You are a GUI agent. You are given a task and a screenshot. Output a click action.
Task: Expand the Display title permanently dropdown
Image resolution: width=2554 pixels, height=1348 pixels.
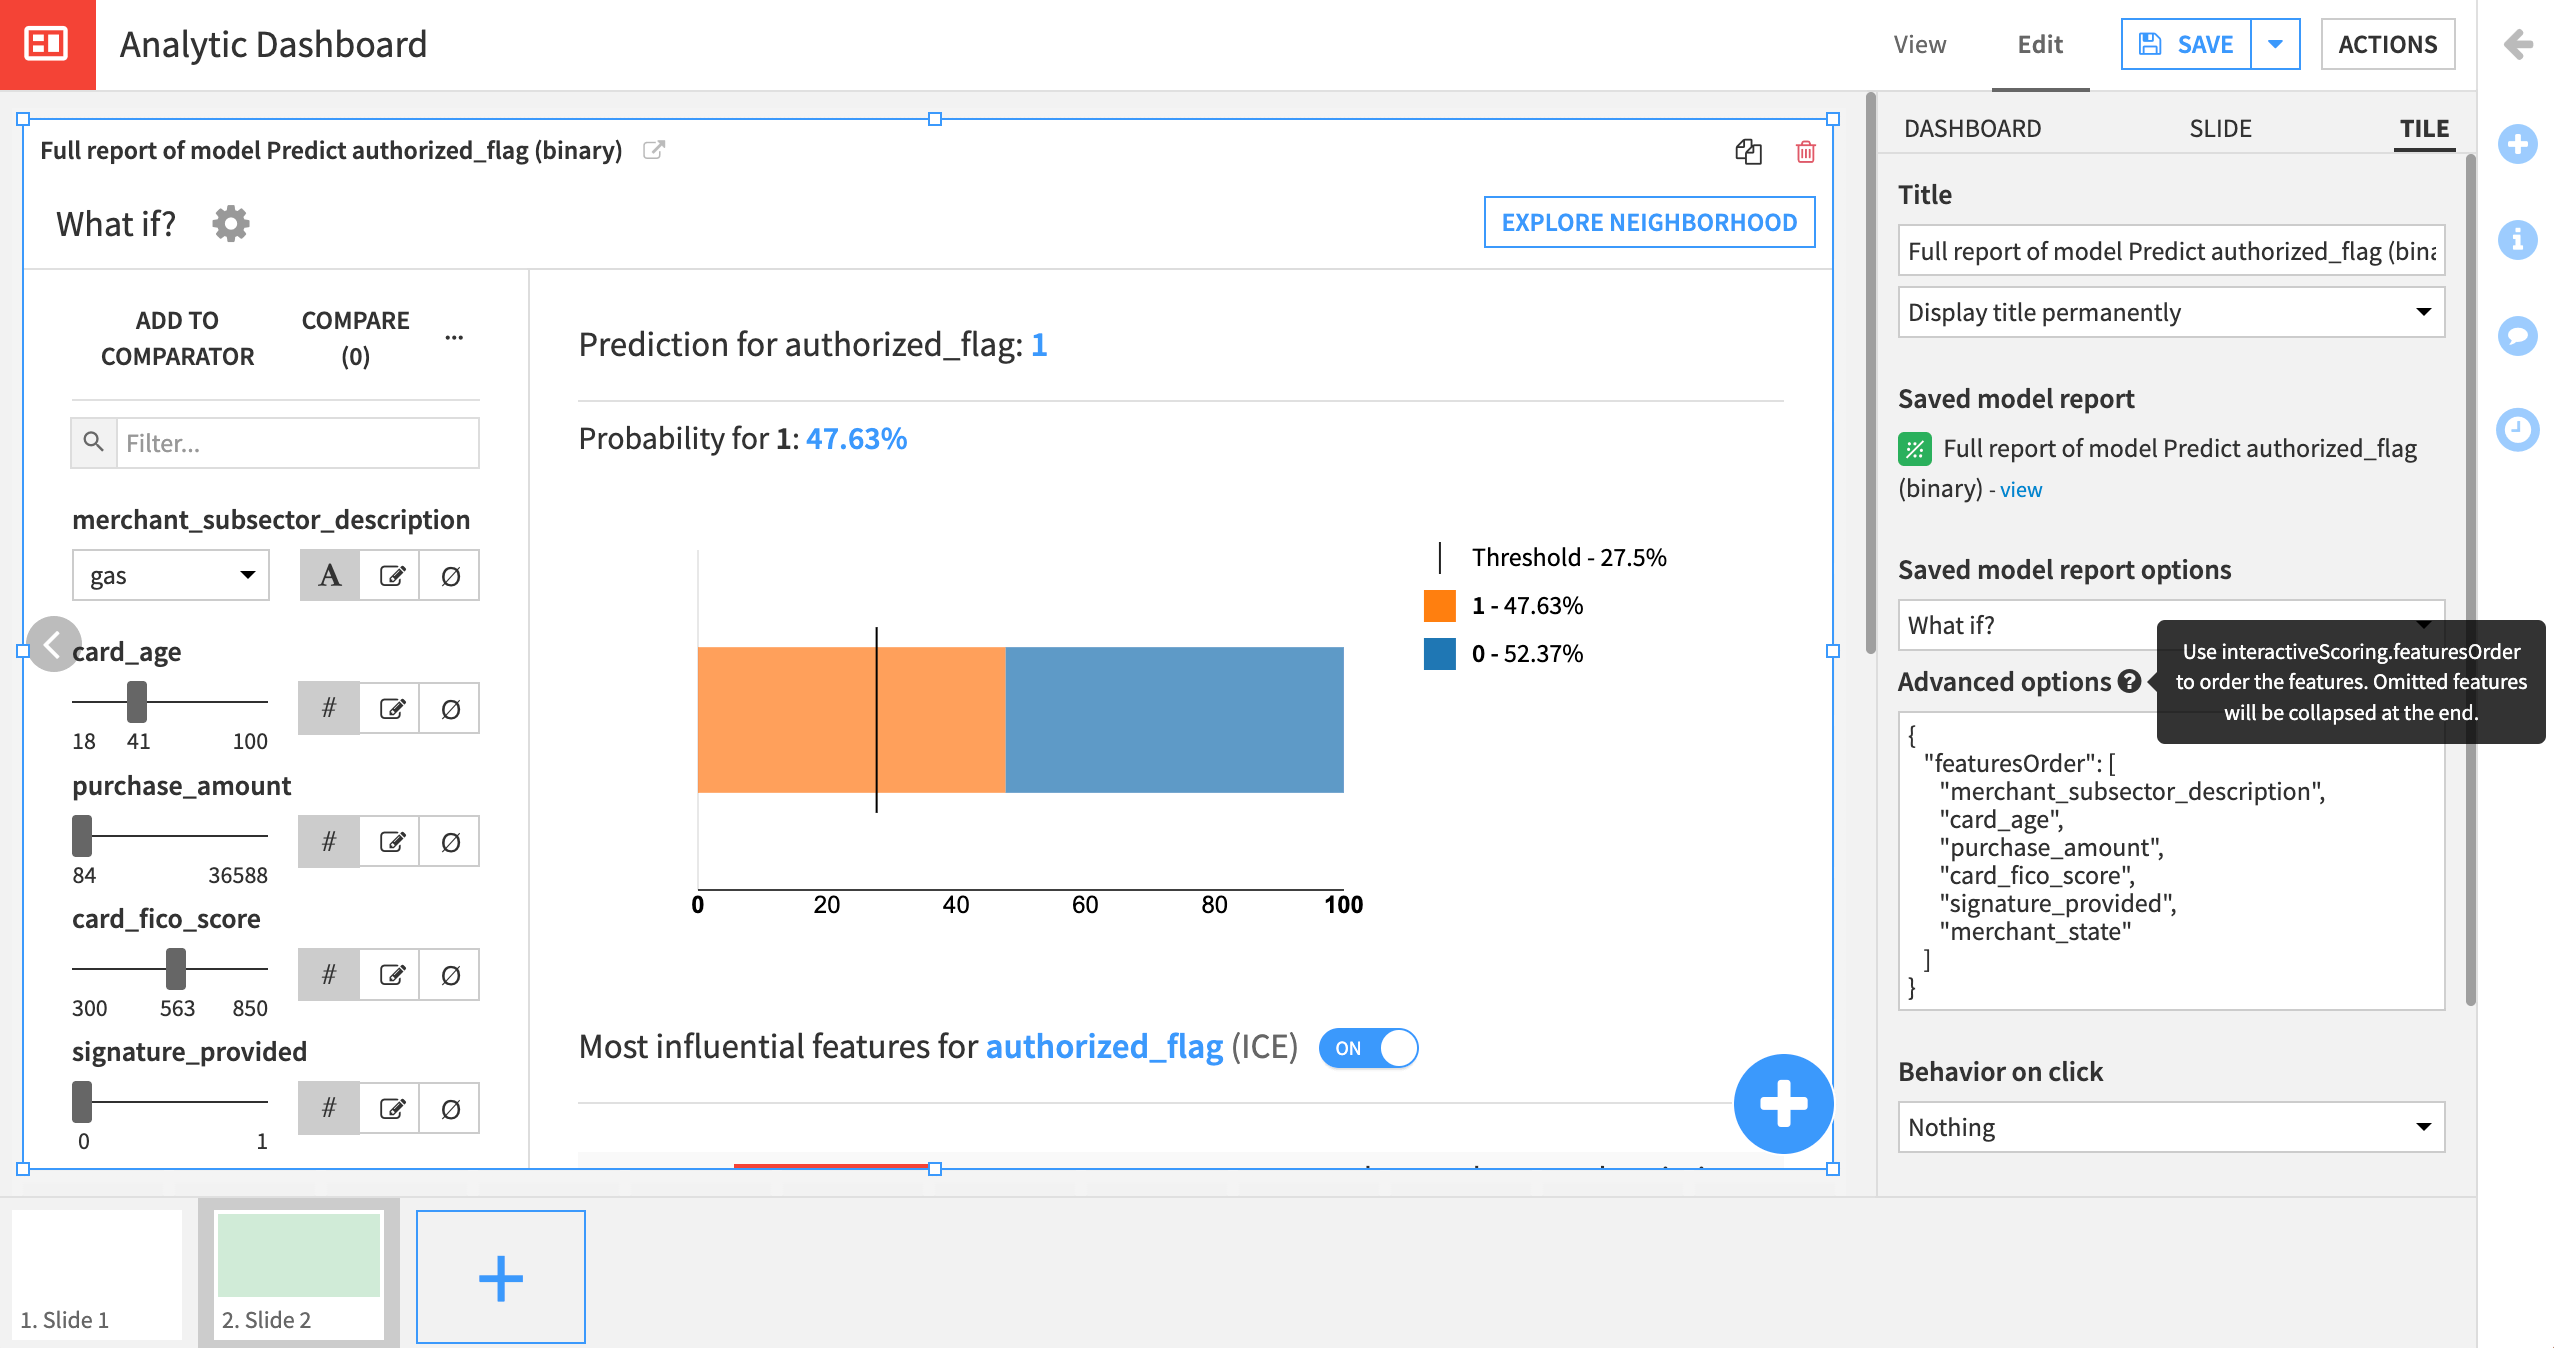[2170, 313]
